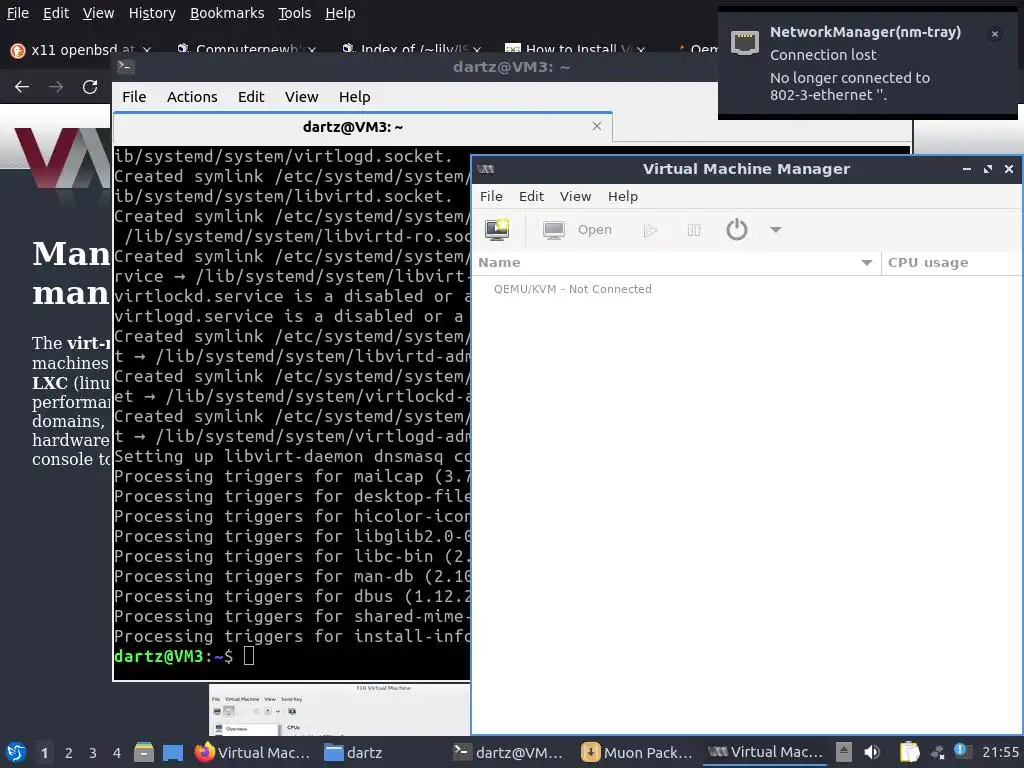Image resolution: width=1024 pixels, height=768 pixels.
Task: Switch to Muon Package Manager taskbar entry
Action: (x=637, y=752)
